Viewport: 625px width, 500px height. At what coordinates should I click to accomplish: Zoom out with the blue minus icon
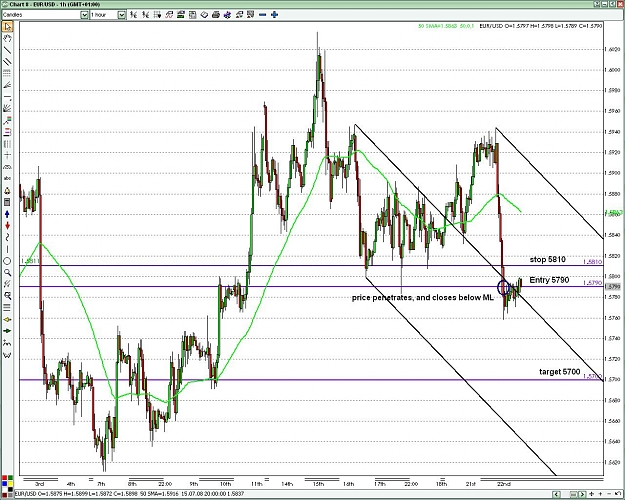(262, 15)
